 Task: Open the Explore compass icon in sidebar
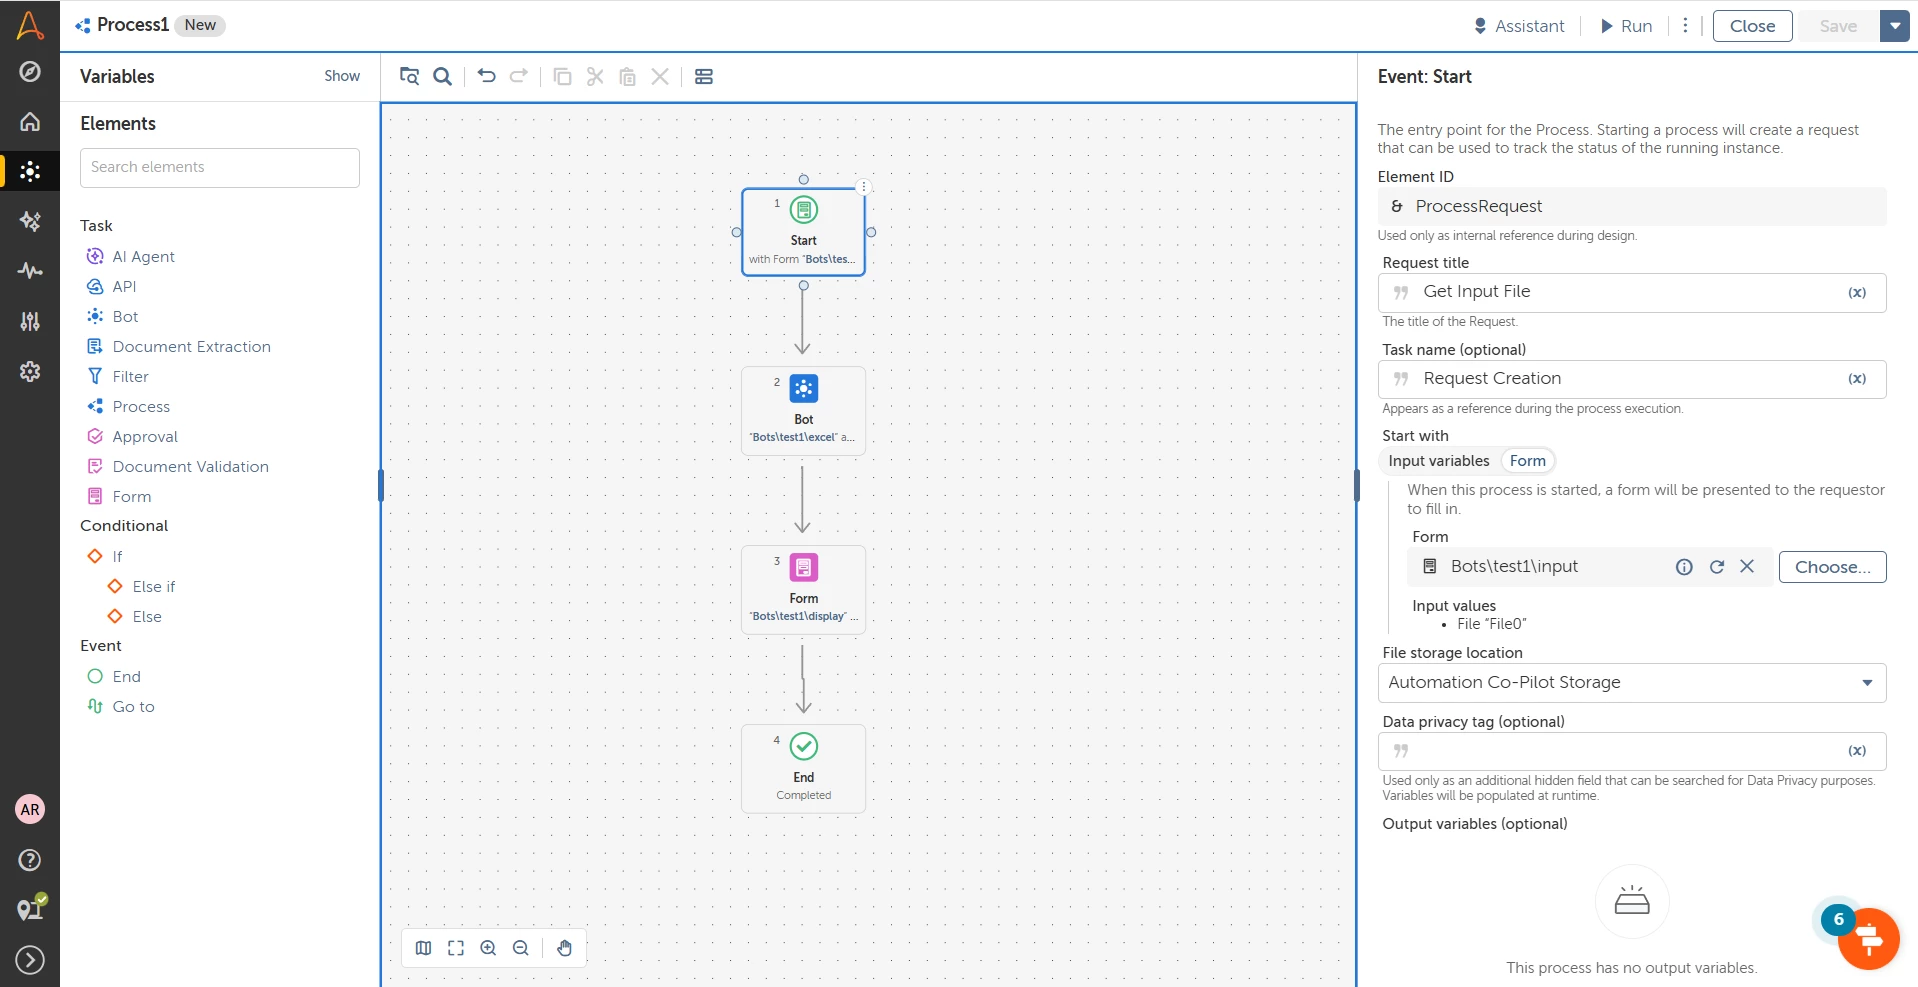pyautogui.click(x=30, y=72)
